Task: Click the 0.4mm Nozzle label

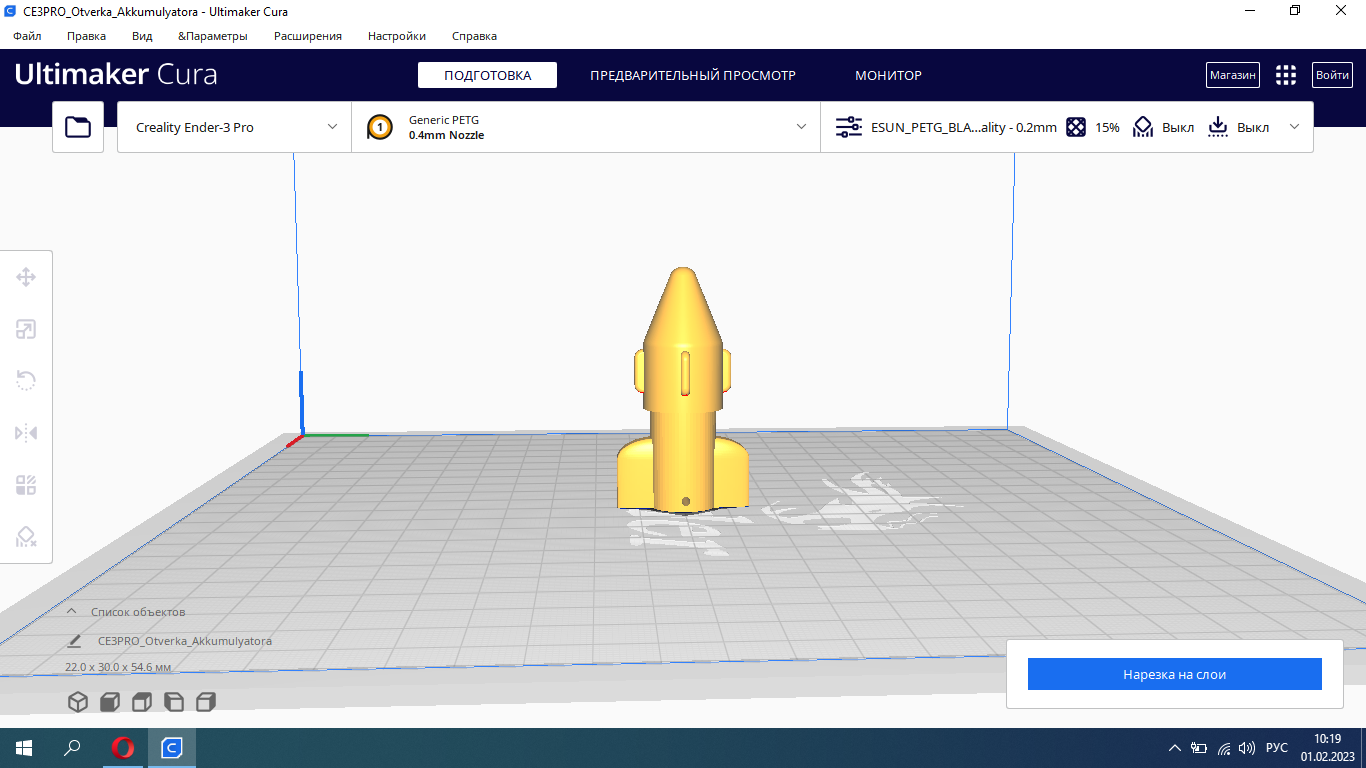Action: tap(446, 135)
